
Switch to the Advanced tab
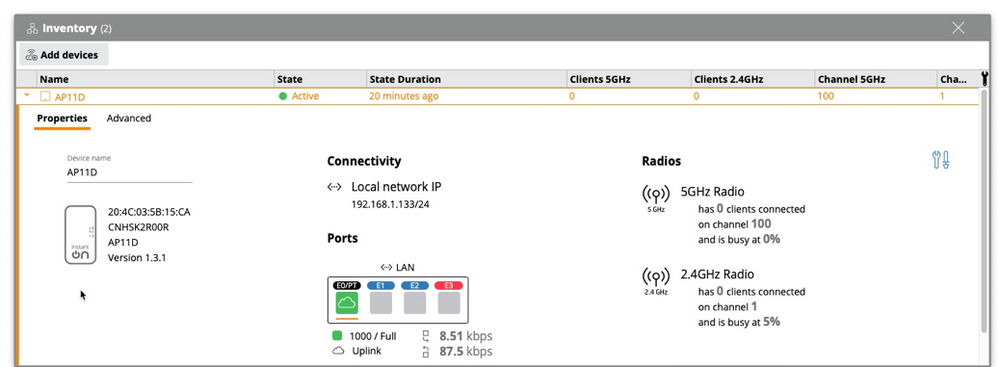click(129, 119)
